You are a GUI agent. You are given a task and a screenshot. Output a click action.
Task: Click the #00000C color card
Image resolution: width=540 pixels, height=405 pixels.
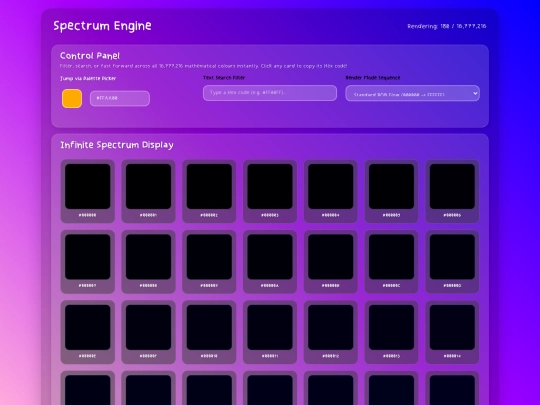click(392, 262)
